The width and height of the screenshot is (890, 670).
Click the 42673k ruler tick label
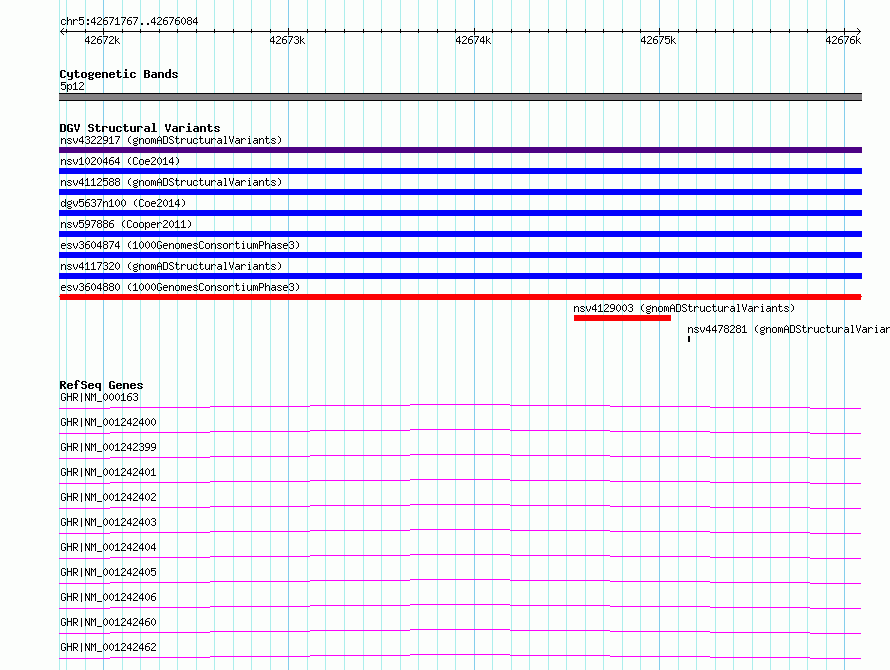point(287,40)
